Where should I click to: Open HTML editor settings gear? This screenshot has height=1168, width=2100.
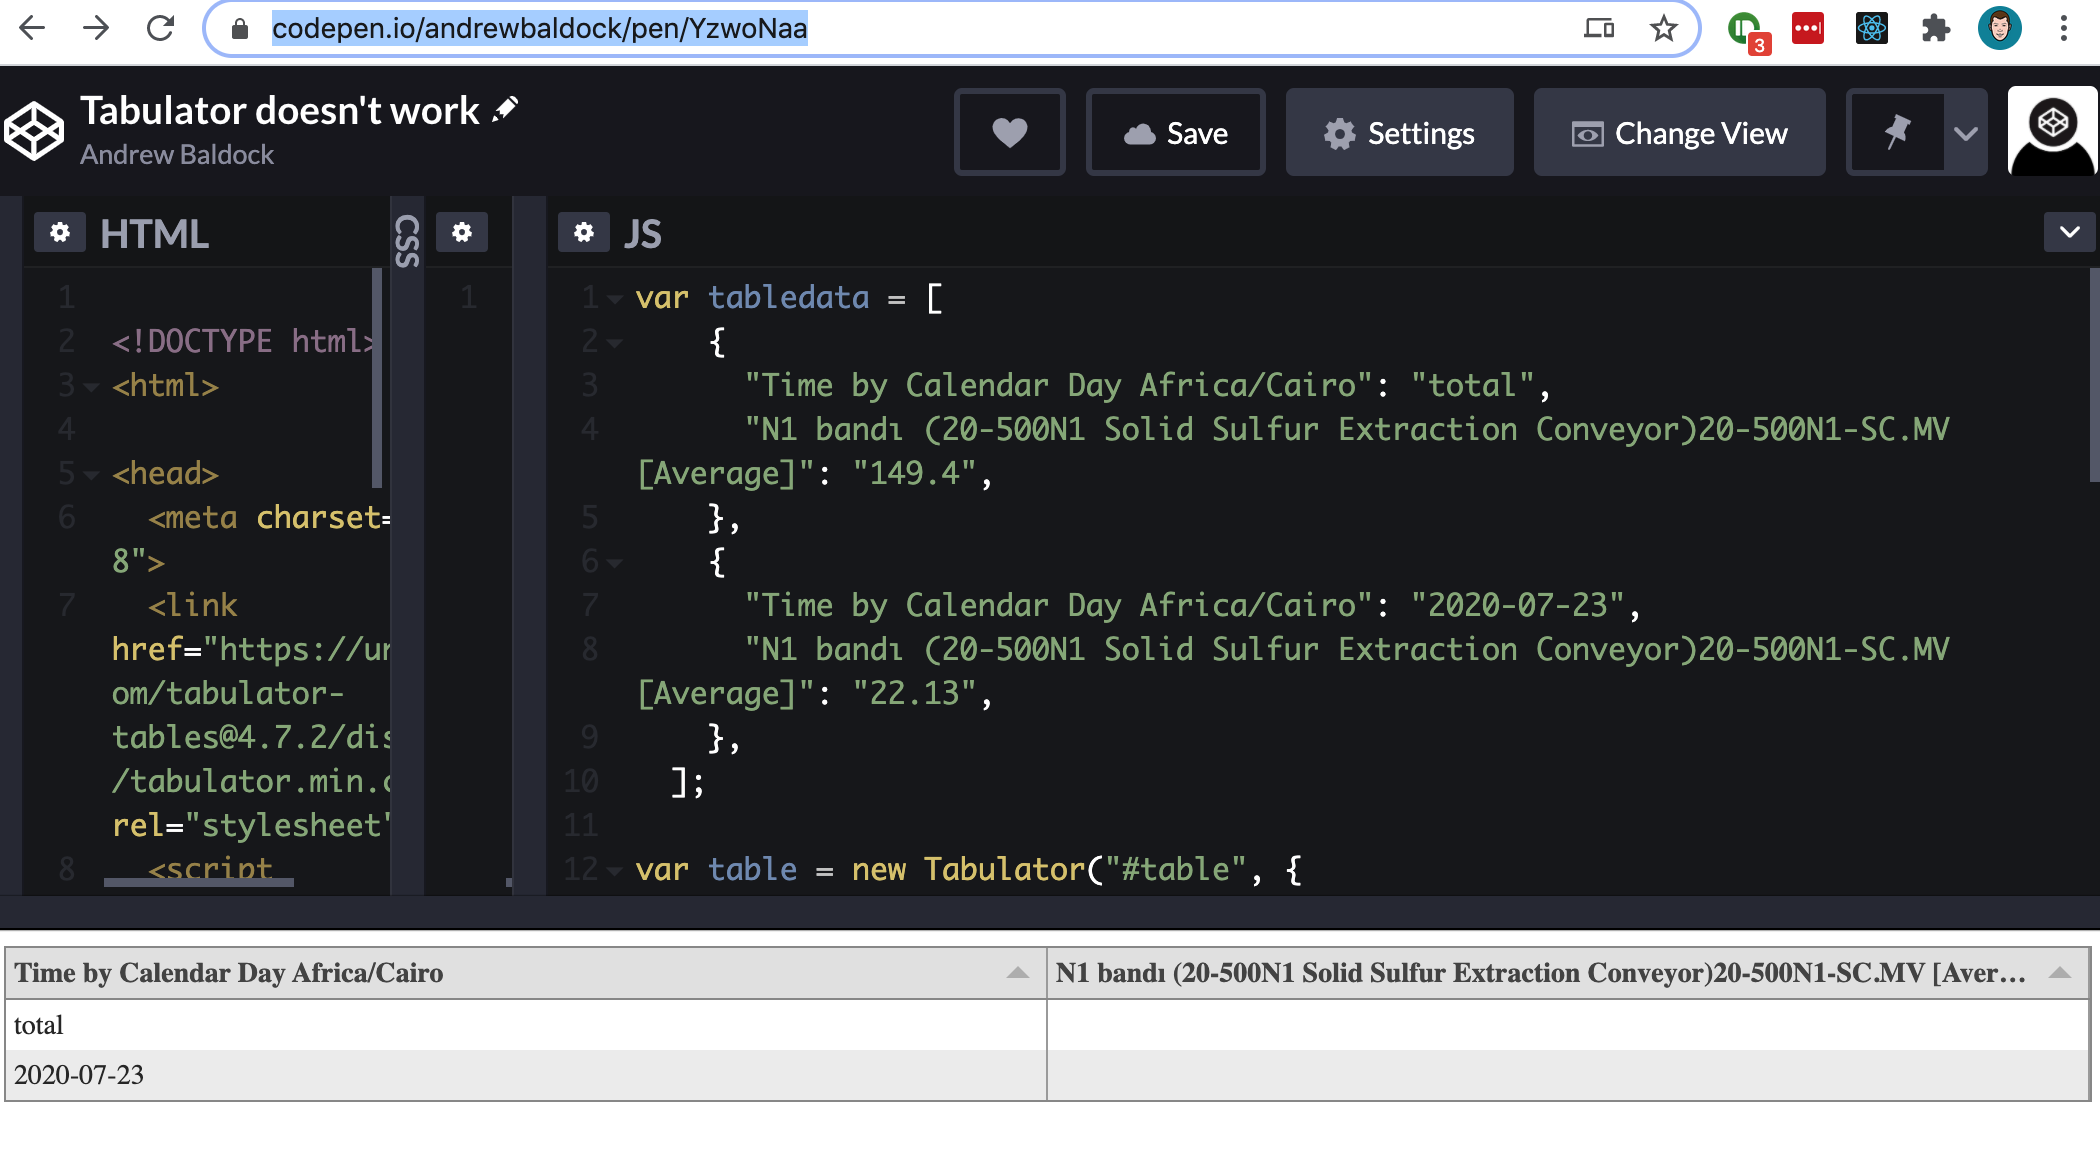[60, 232]
